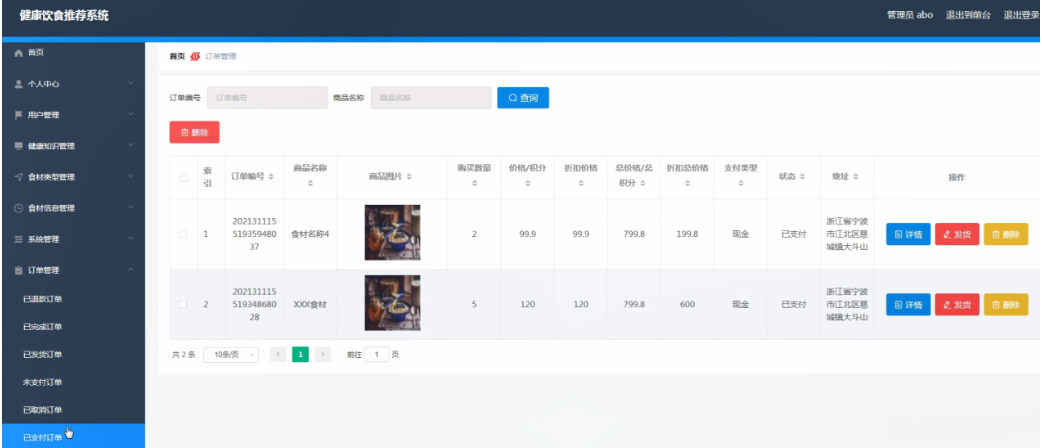
Task: Expand the 个人中心 menu chevron
Action: coord(131,83)
